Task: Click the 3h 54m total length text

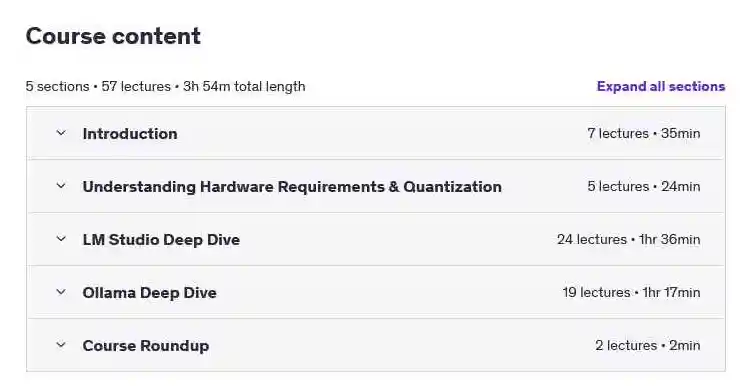Action: pyautogui.click(x=244, y=87)
